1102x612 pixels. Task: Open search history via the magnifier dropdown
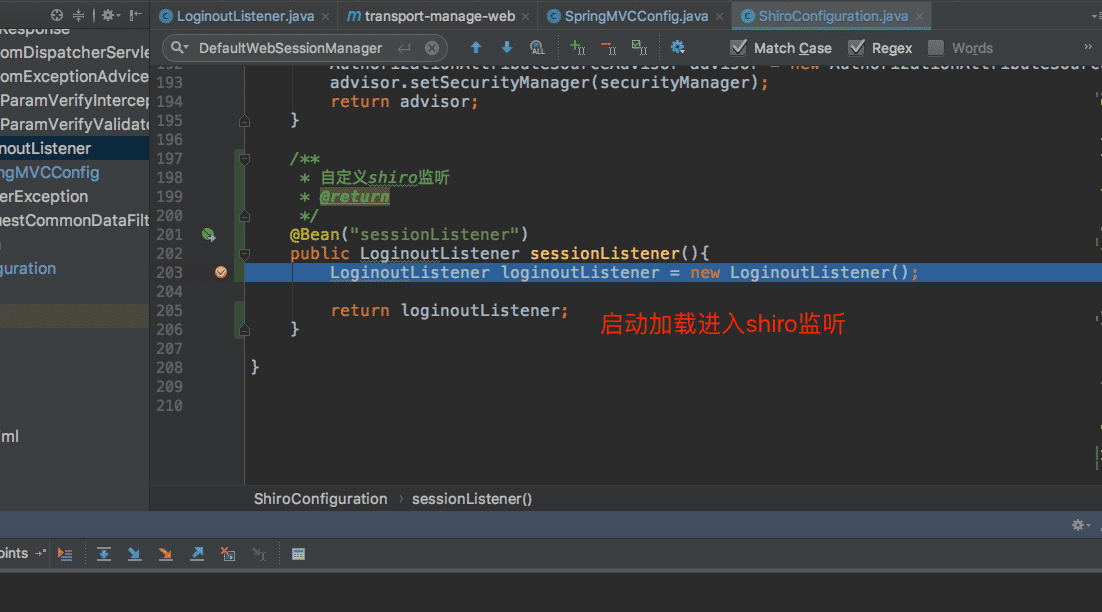coord(177,47)
